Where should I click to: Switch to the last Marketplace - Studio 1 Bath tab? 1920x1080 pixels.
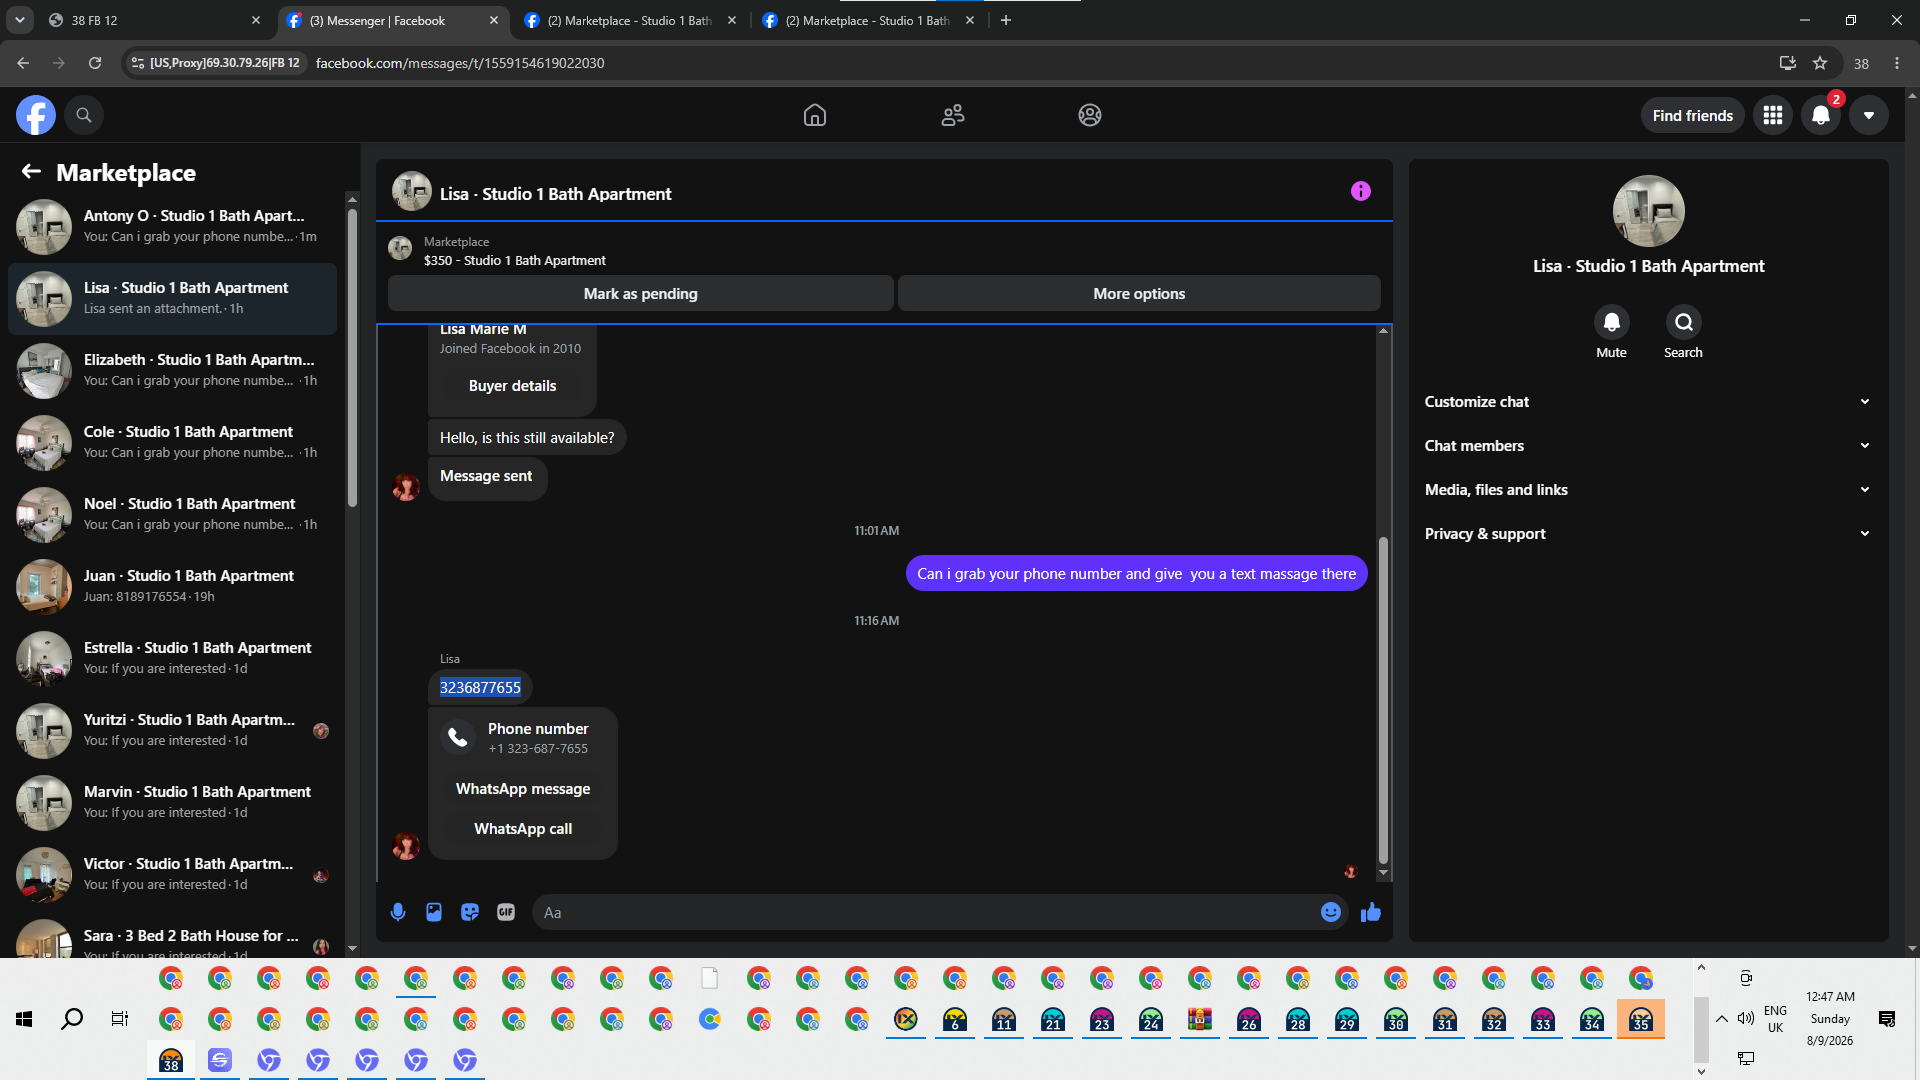(868, 20)
